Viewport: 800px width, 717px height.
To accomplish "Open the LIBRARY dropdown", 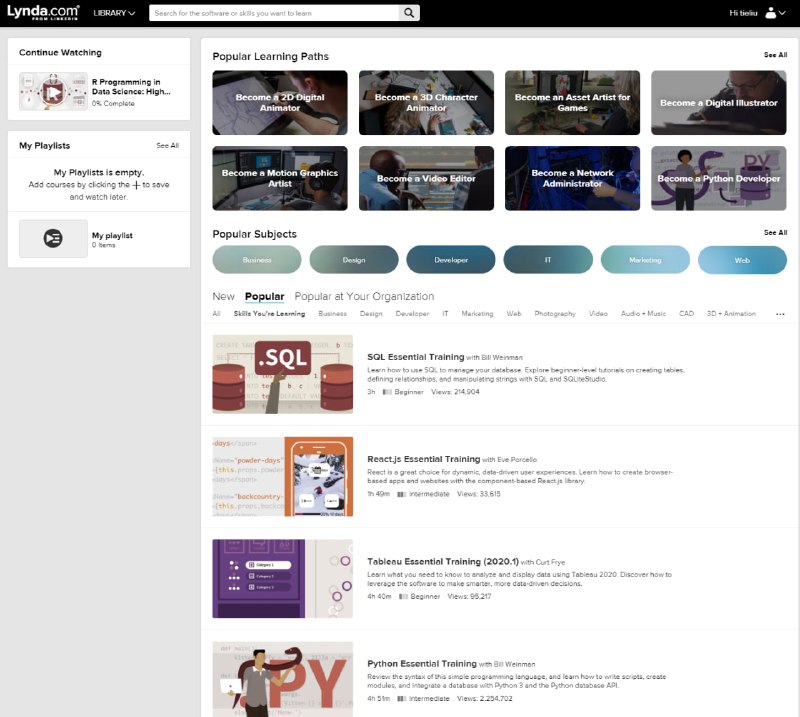I will (114, 13).
